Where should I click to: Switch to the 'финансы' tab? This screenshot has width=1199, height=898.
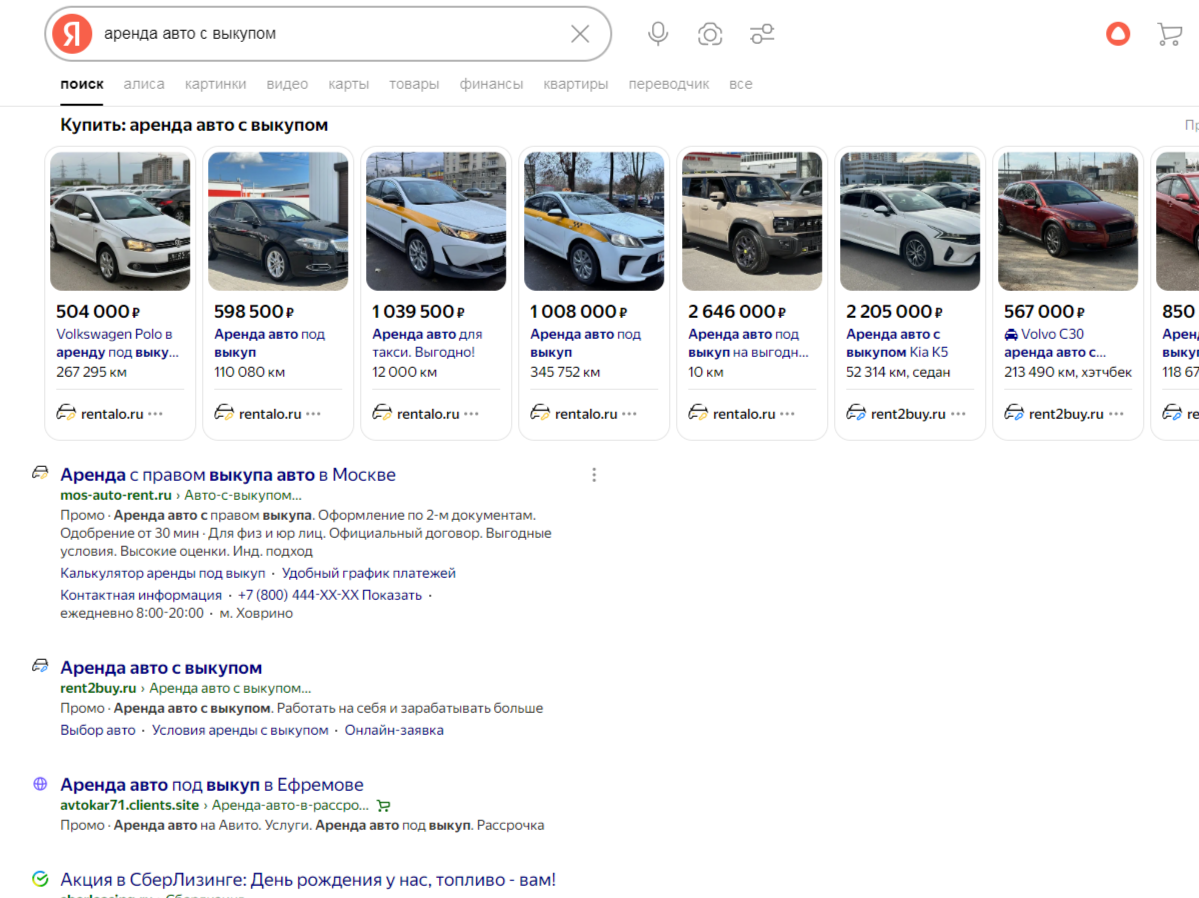click(x=491, y=84)
